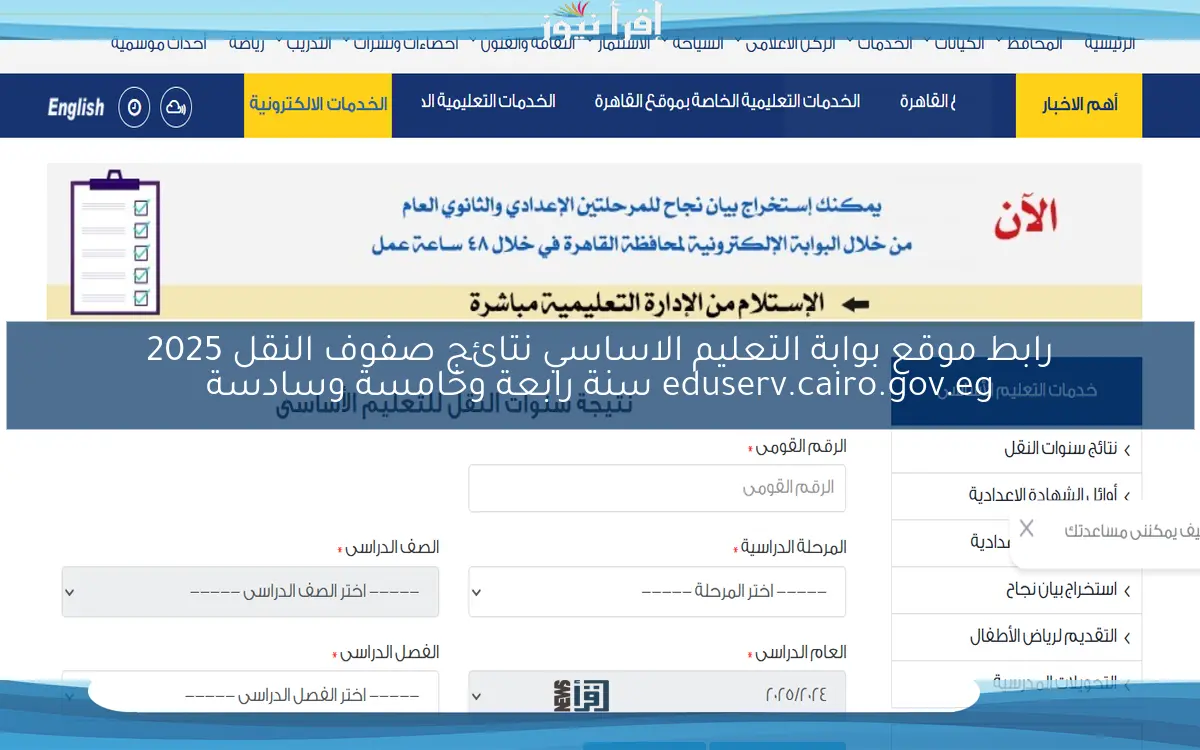This screenshot has height=750, width=1200.
Task: Switch site language to English
Action: click(76, 107)
